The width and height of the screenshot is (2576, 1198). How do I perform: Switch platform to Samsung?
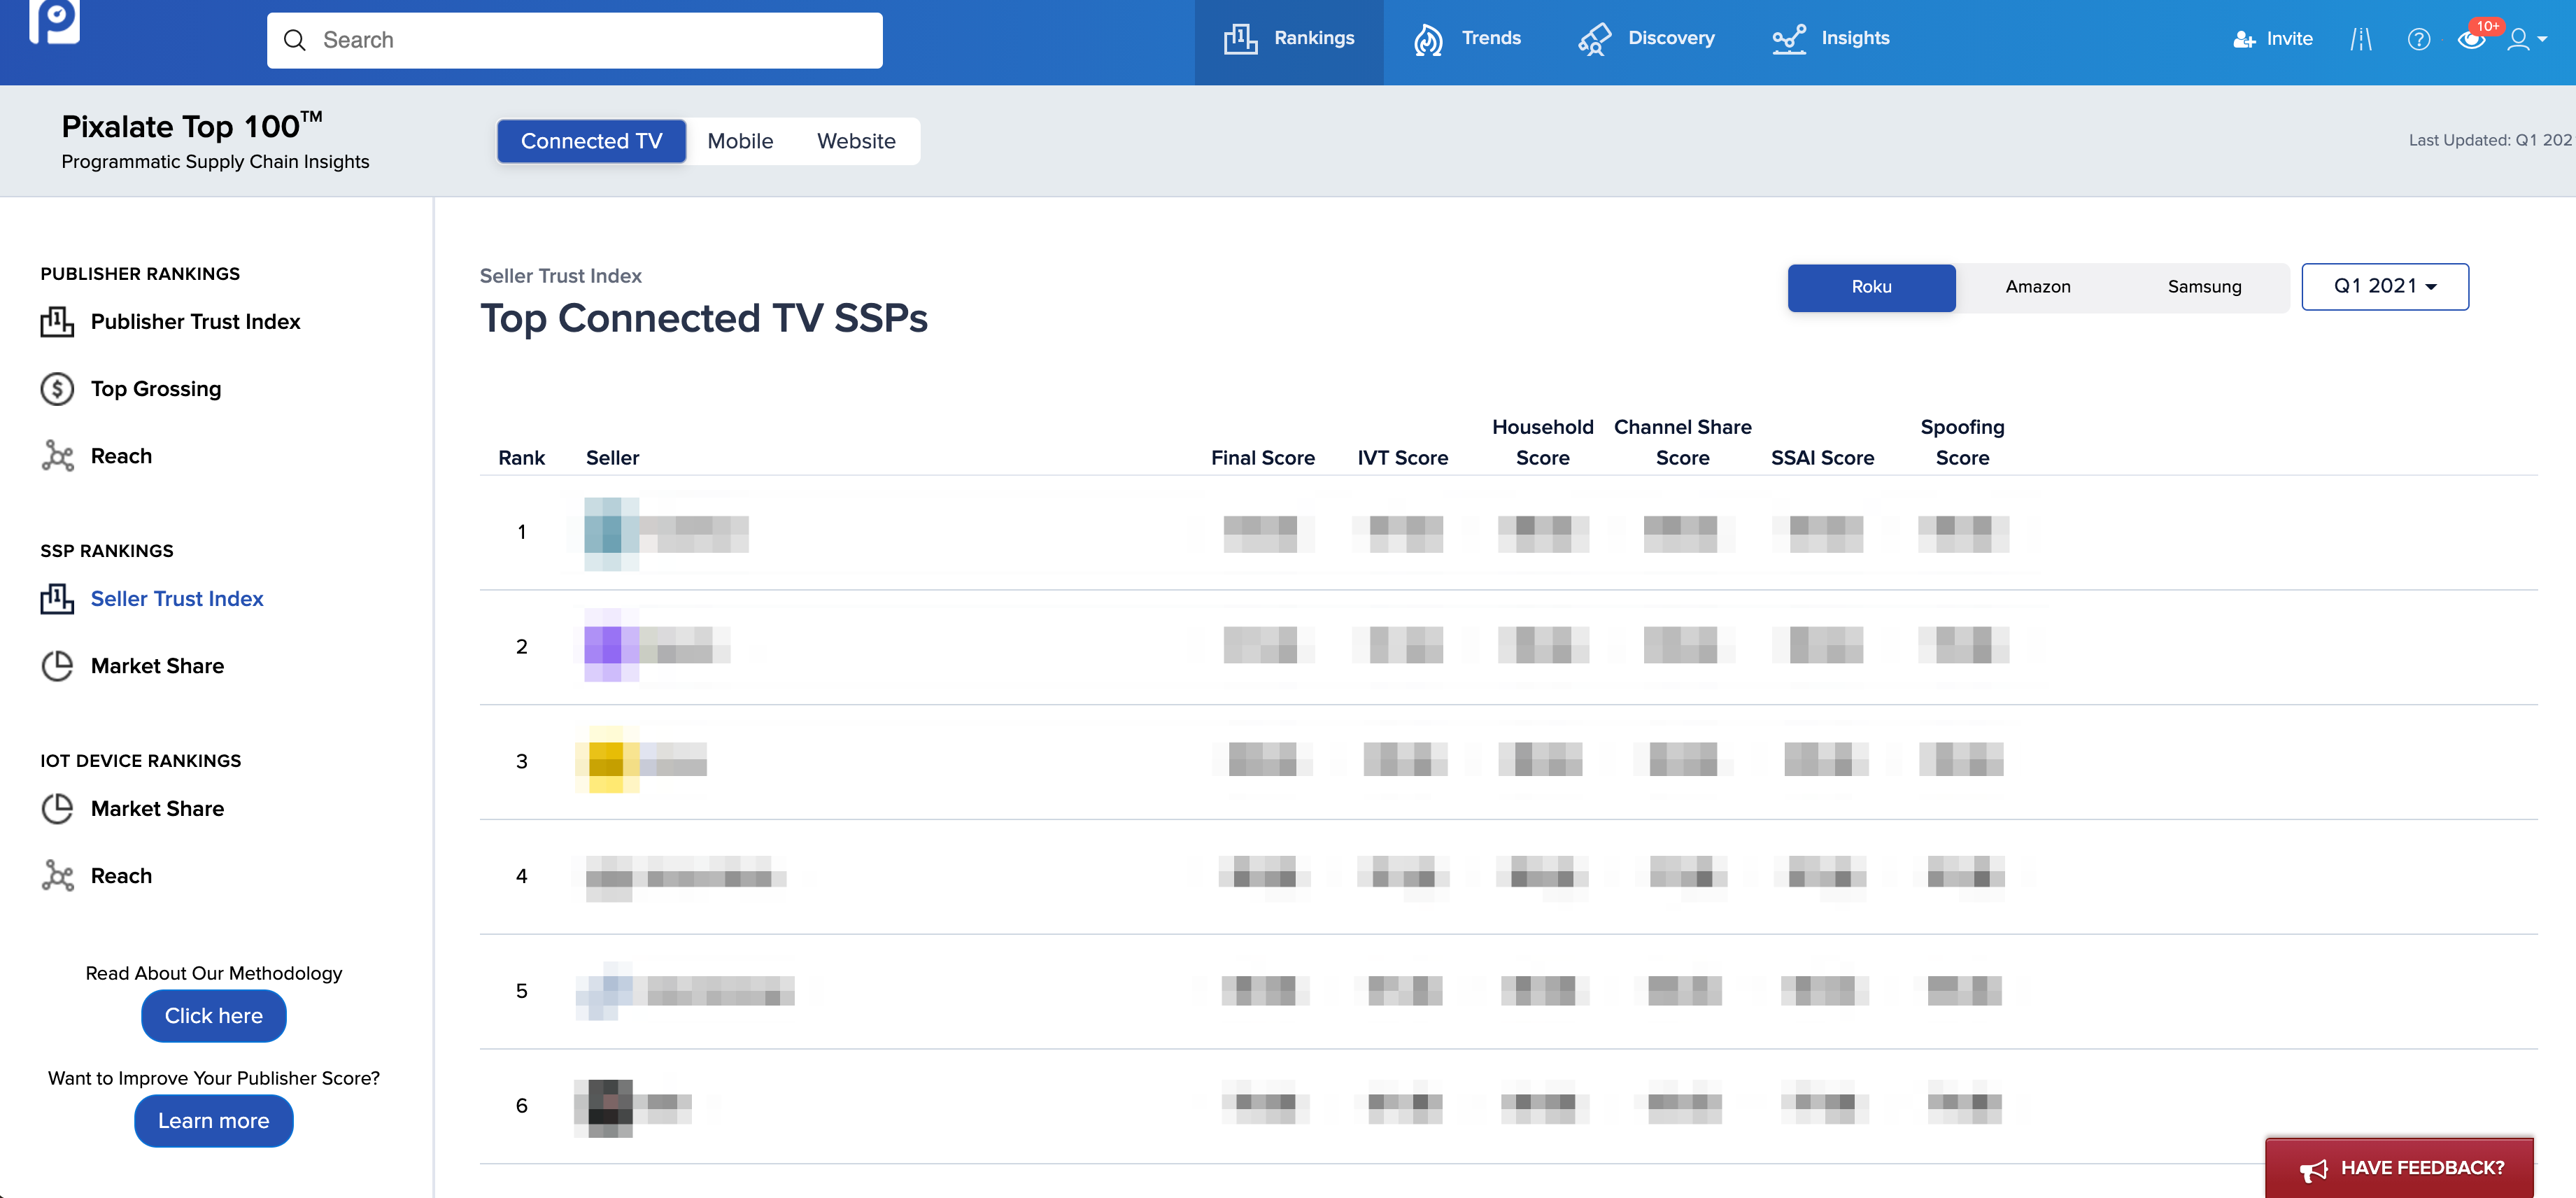click(x=2204, y=287)
